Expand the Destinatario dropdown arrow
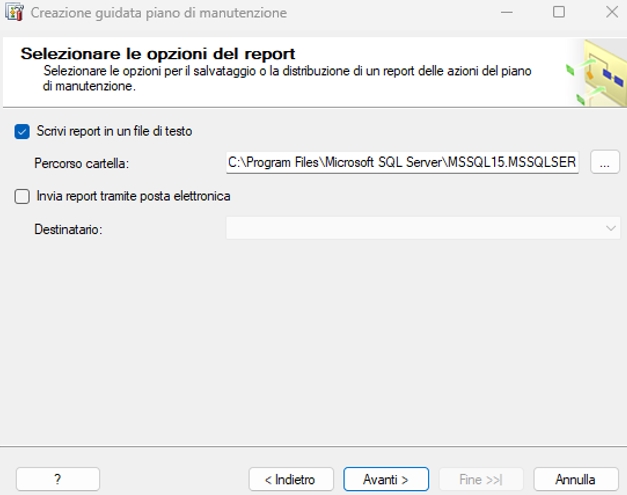Viewport: 627px width, 495px height. pyautogui.click(x=610, y=228)
